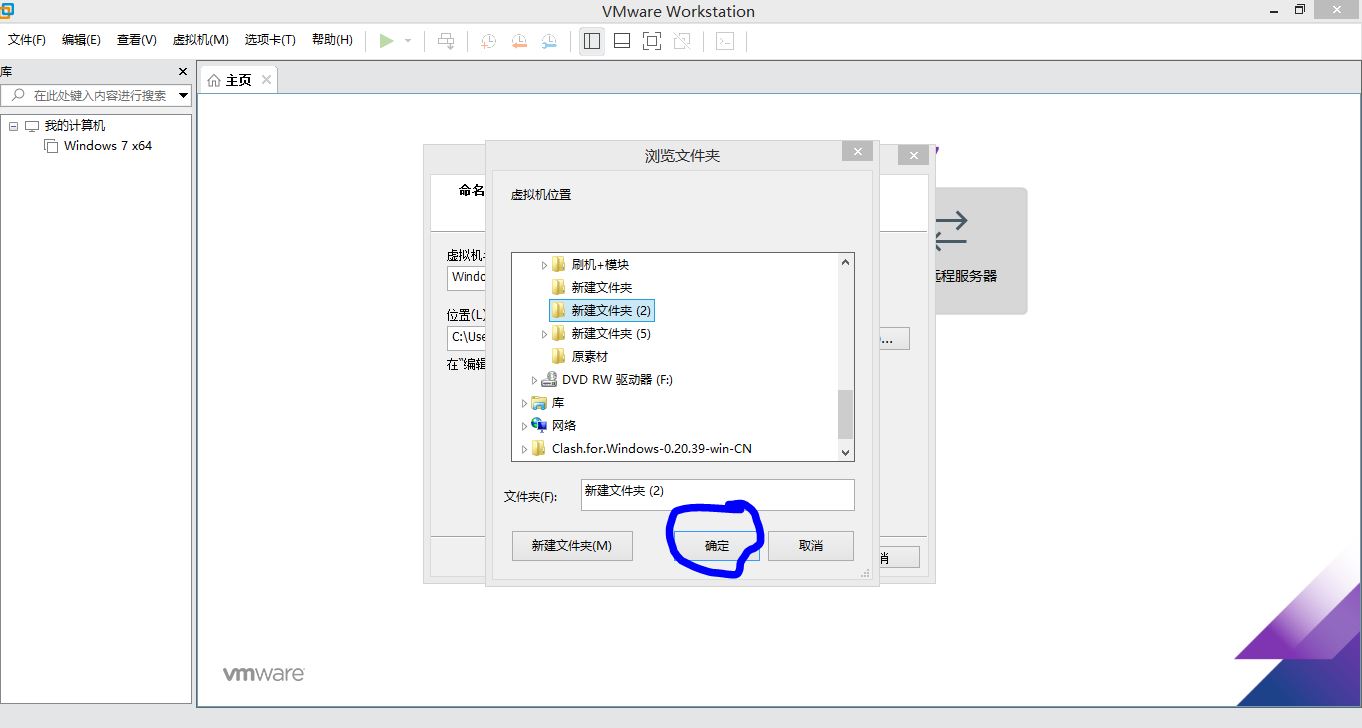Click the enter full screen icon
The height and width of the screenshot is (728, 1362).
(652, 41)
